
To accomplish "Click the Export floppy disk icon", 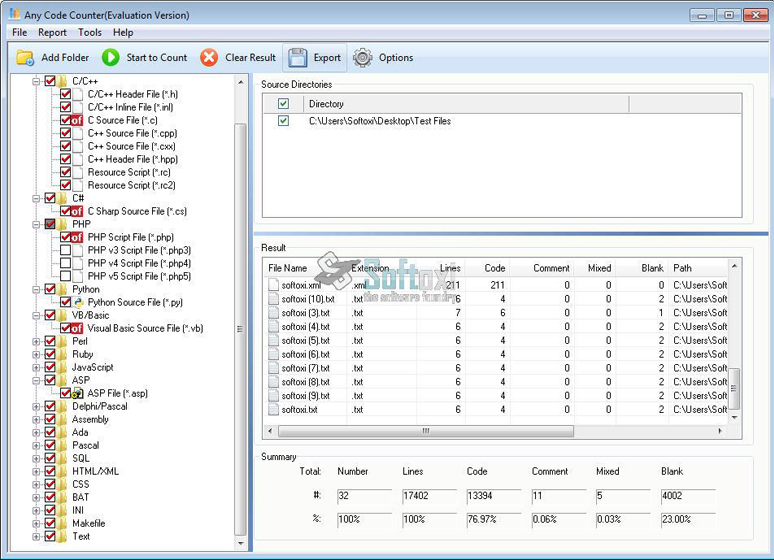I will pyautogui.click(x=297, y=58).
